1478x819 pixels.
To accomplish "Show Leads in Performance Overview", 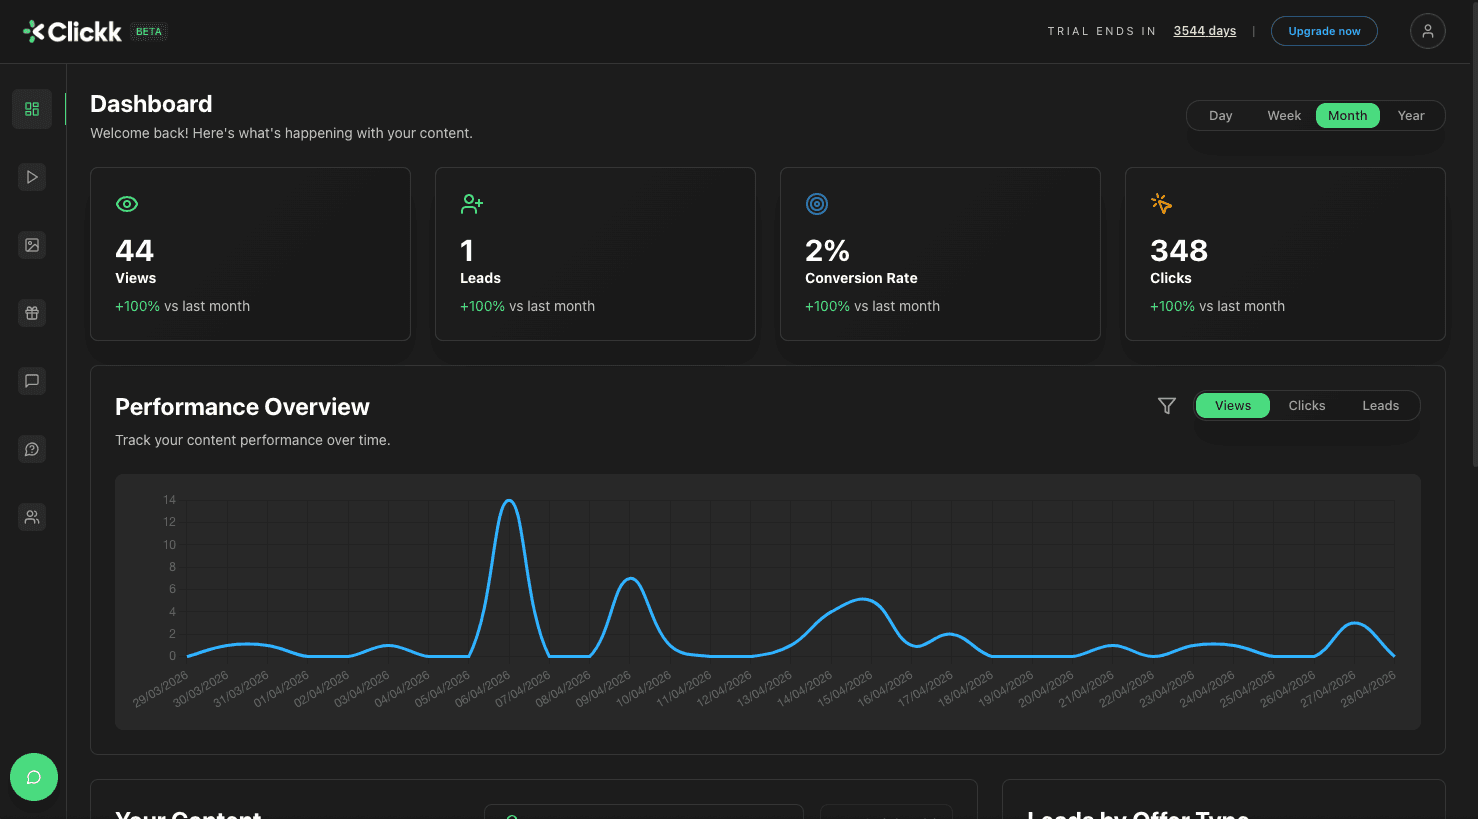I will point(1380,405).
